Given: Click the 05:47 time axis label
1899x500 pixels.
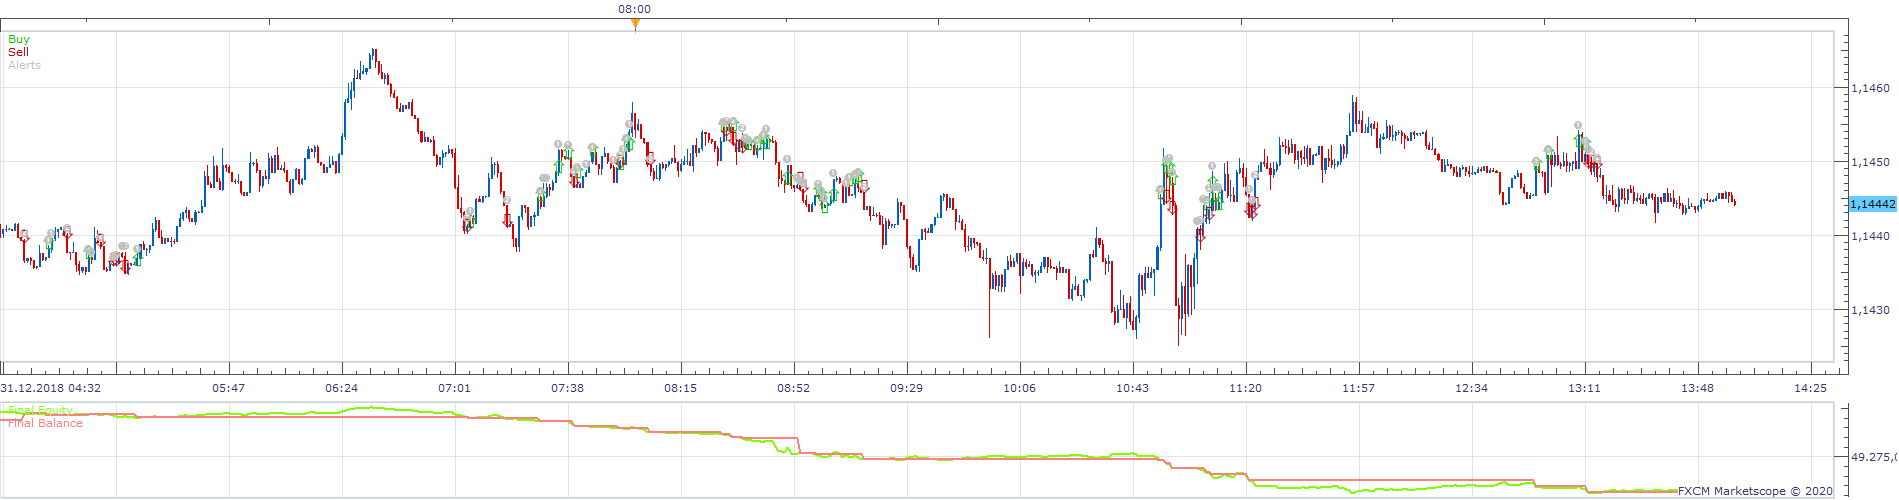Looking at the screenshot, I should [x=228, y=388].
